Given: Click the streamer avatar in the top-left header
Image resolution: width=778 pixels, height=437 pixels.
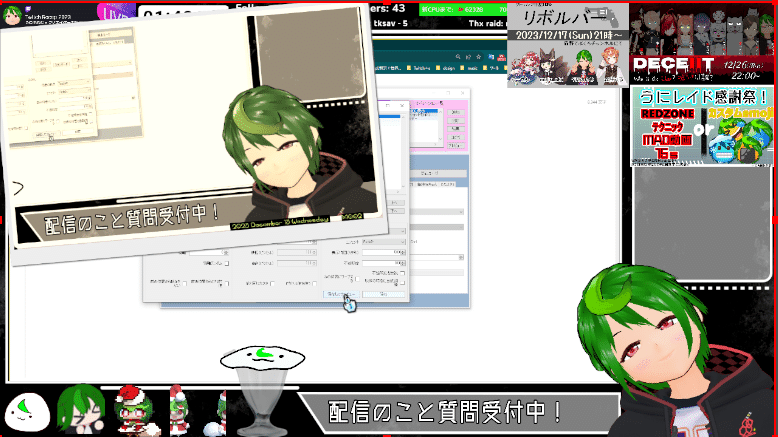Looking at the screenshot, I should 12,15.
